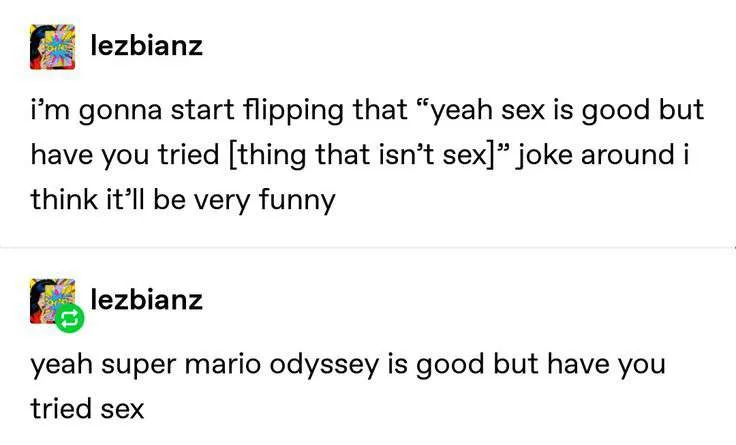Open the lezbianz username on the original post
This screenshot has height=445, width=736.
point(146,46)
